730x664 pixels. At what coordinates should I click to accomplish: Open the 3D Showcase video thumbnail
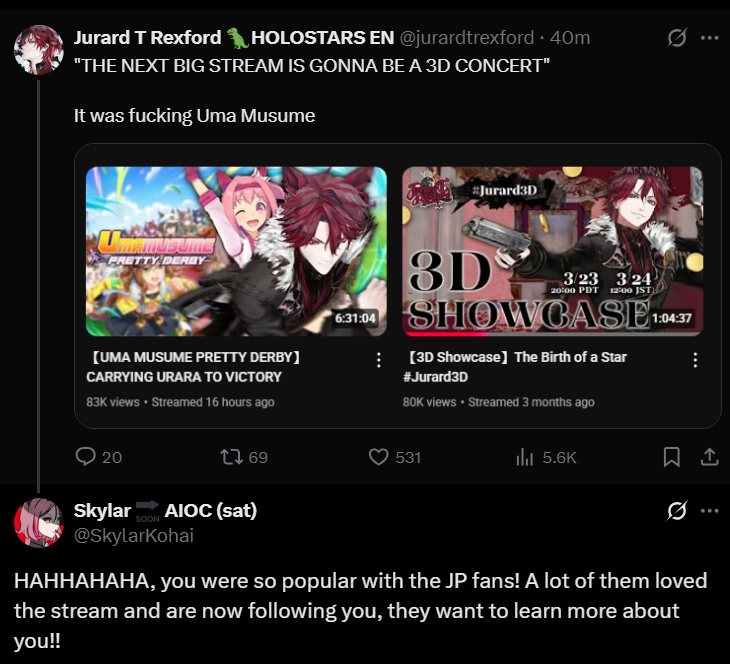tap(553, 251)
